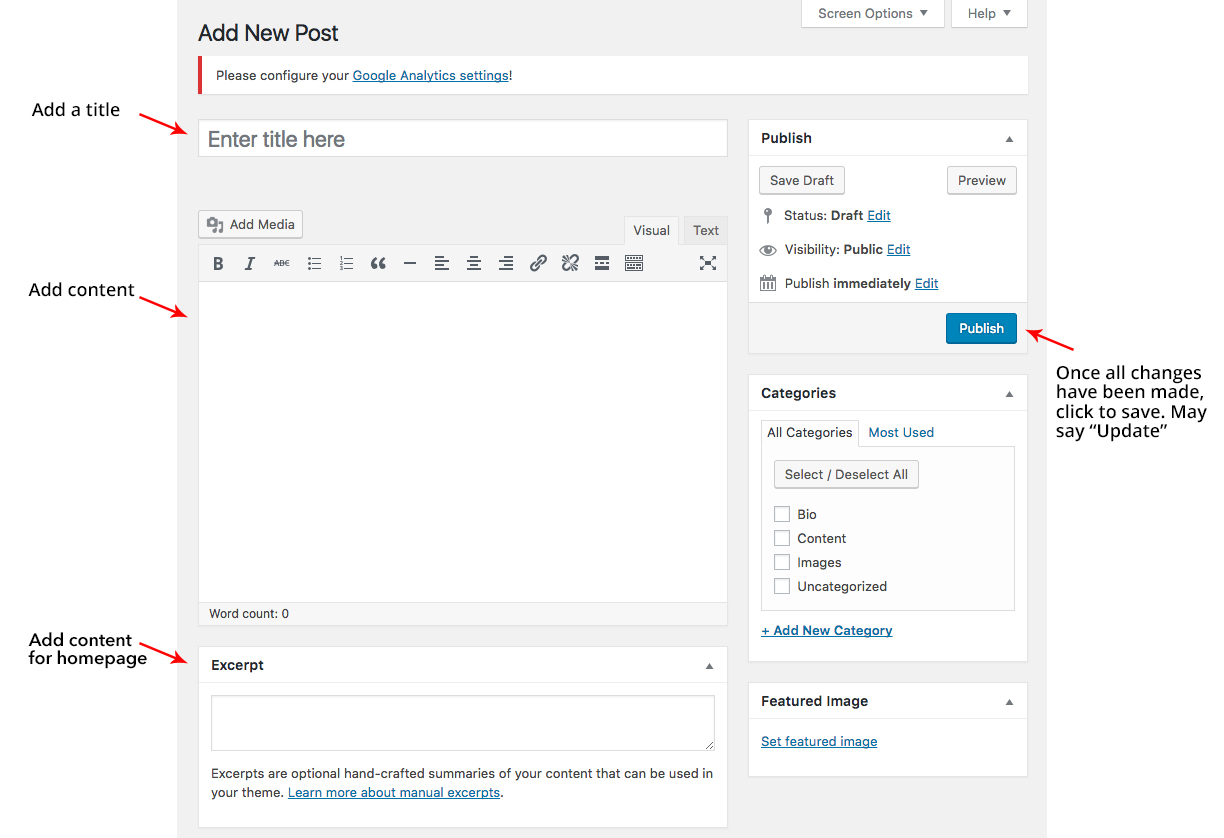Enable the Images category
The height and width of the screenshot is (838, 1224).
(782, 561)
